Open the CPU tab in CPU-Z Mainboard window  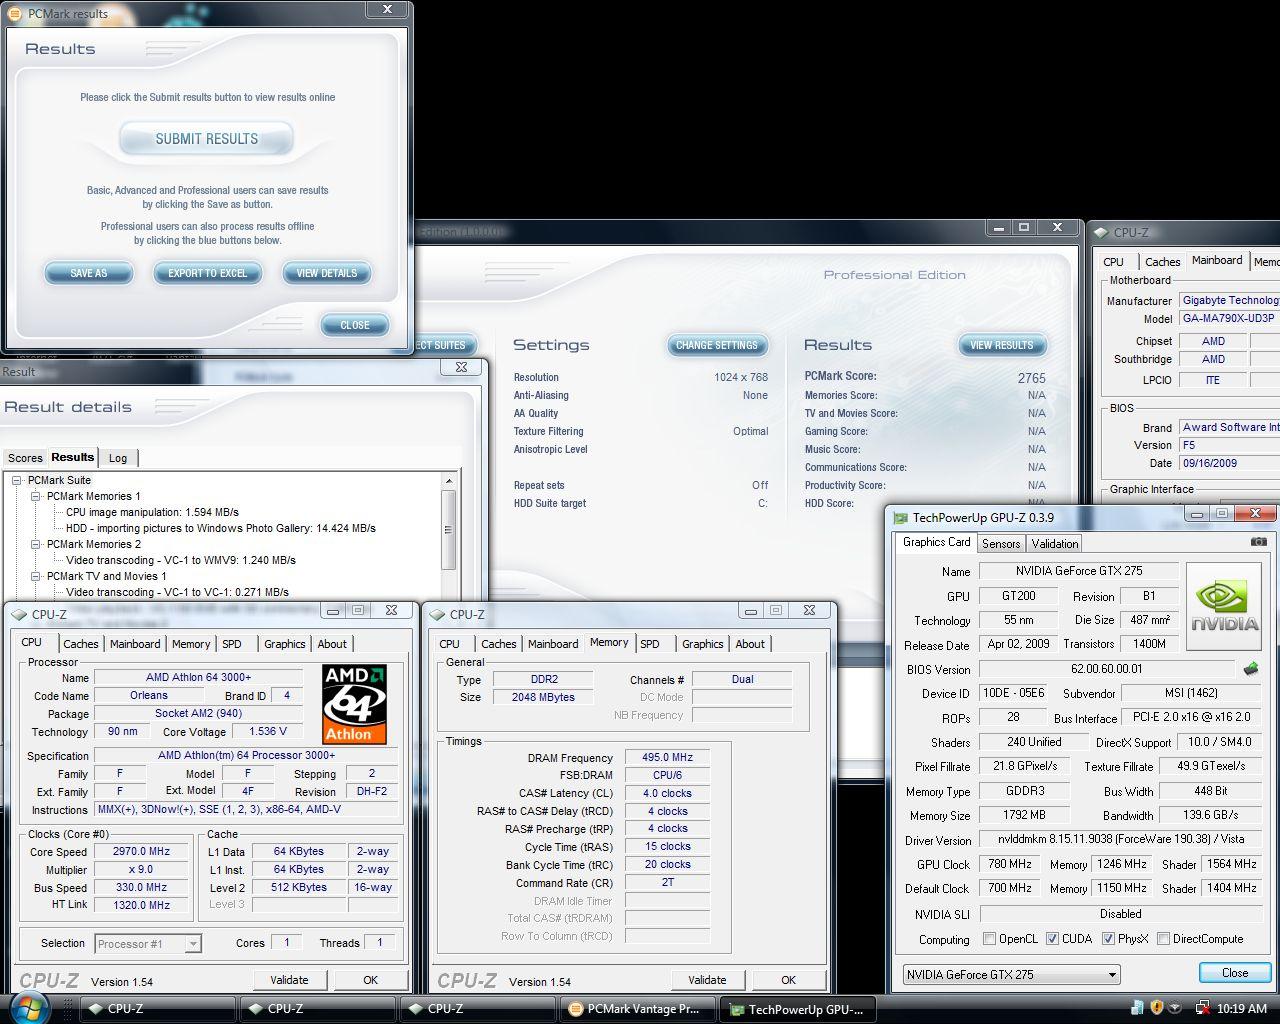[1113, 262]
